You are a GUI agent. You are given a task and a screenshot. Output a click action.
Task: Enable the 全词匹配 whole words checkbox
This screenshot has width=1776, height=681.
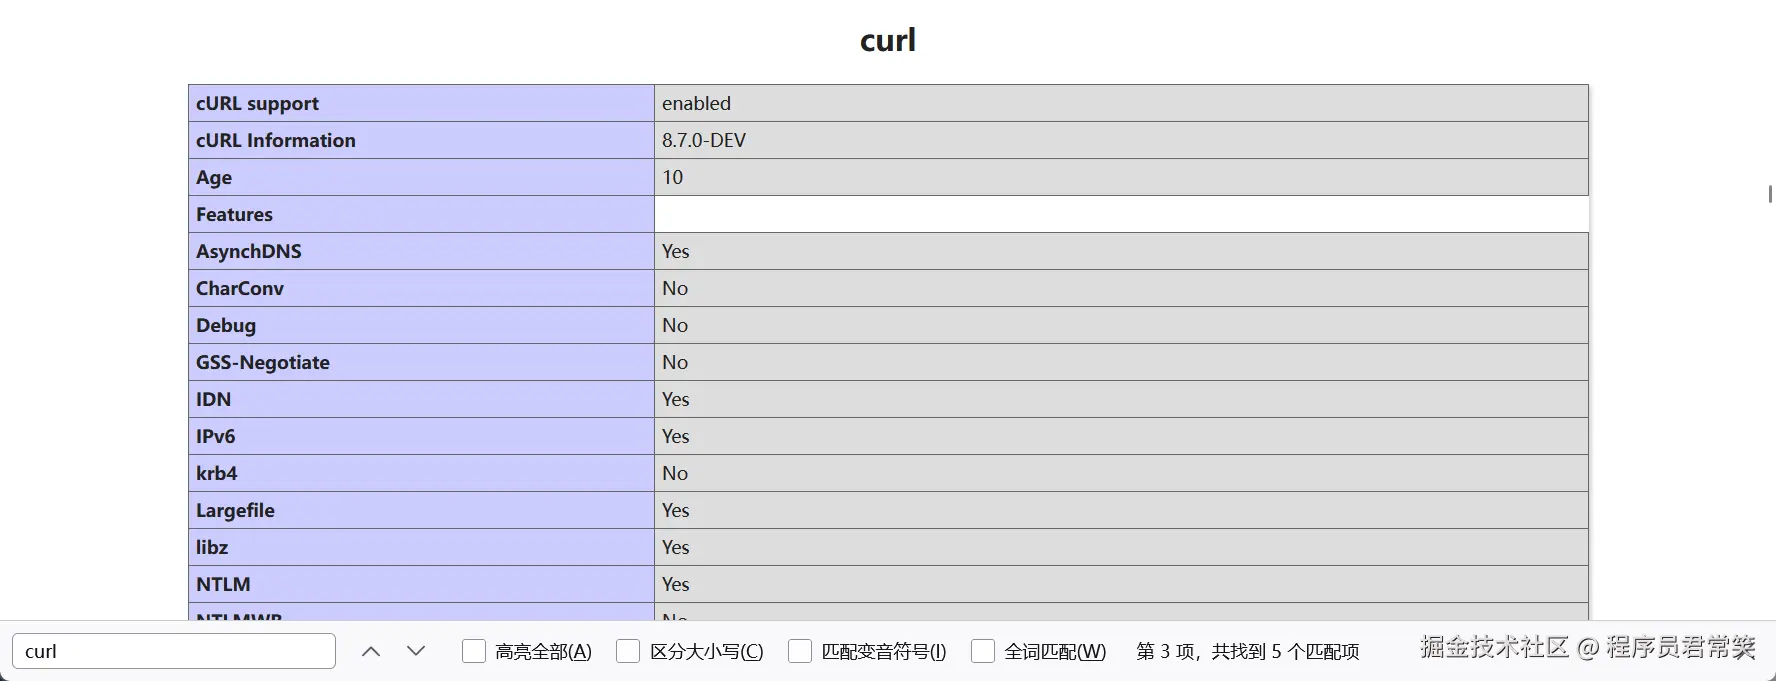983,651
